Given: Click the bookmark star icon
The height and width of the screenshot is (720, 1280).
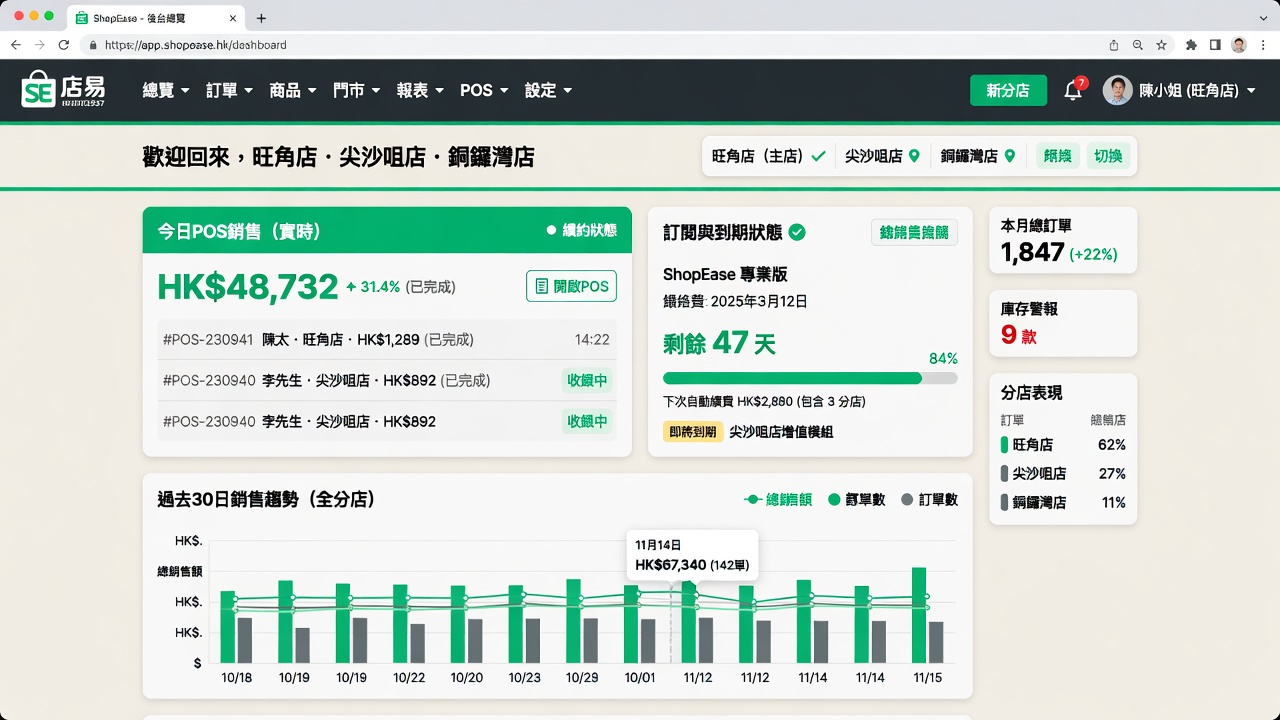Looking at the screenshot, I should pyautogui.click(x=1161, y=45).
